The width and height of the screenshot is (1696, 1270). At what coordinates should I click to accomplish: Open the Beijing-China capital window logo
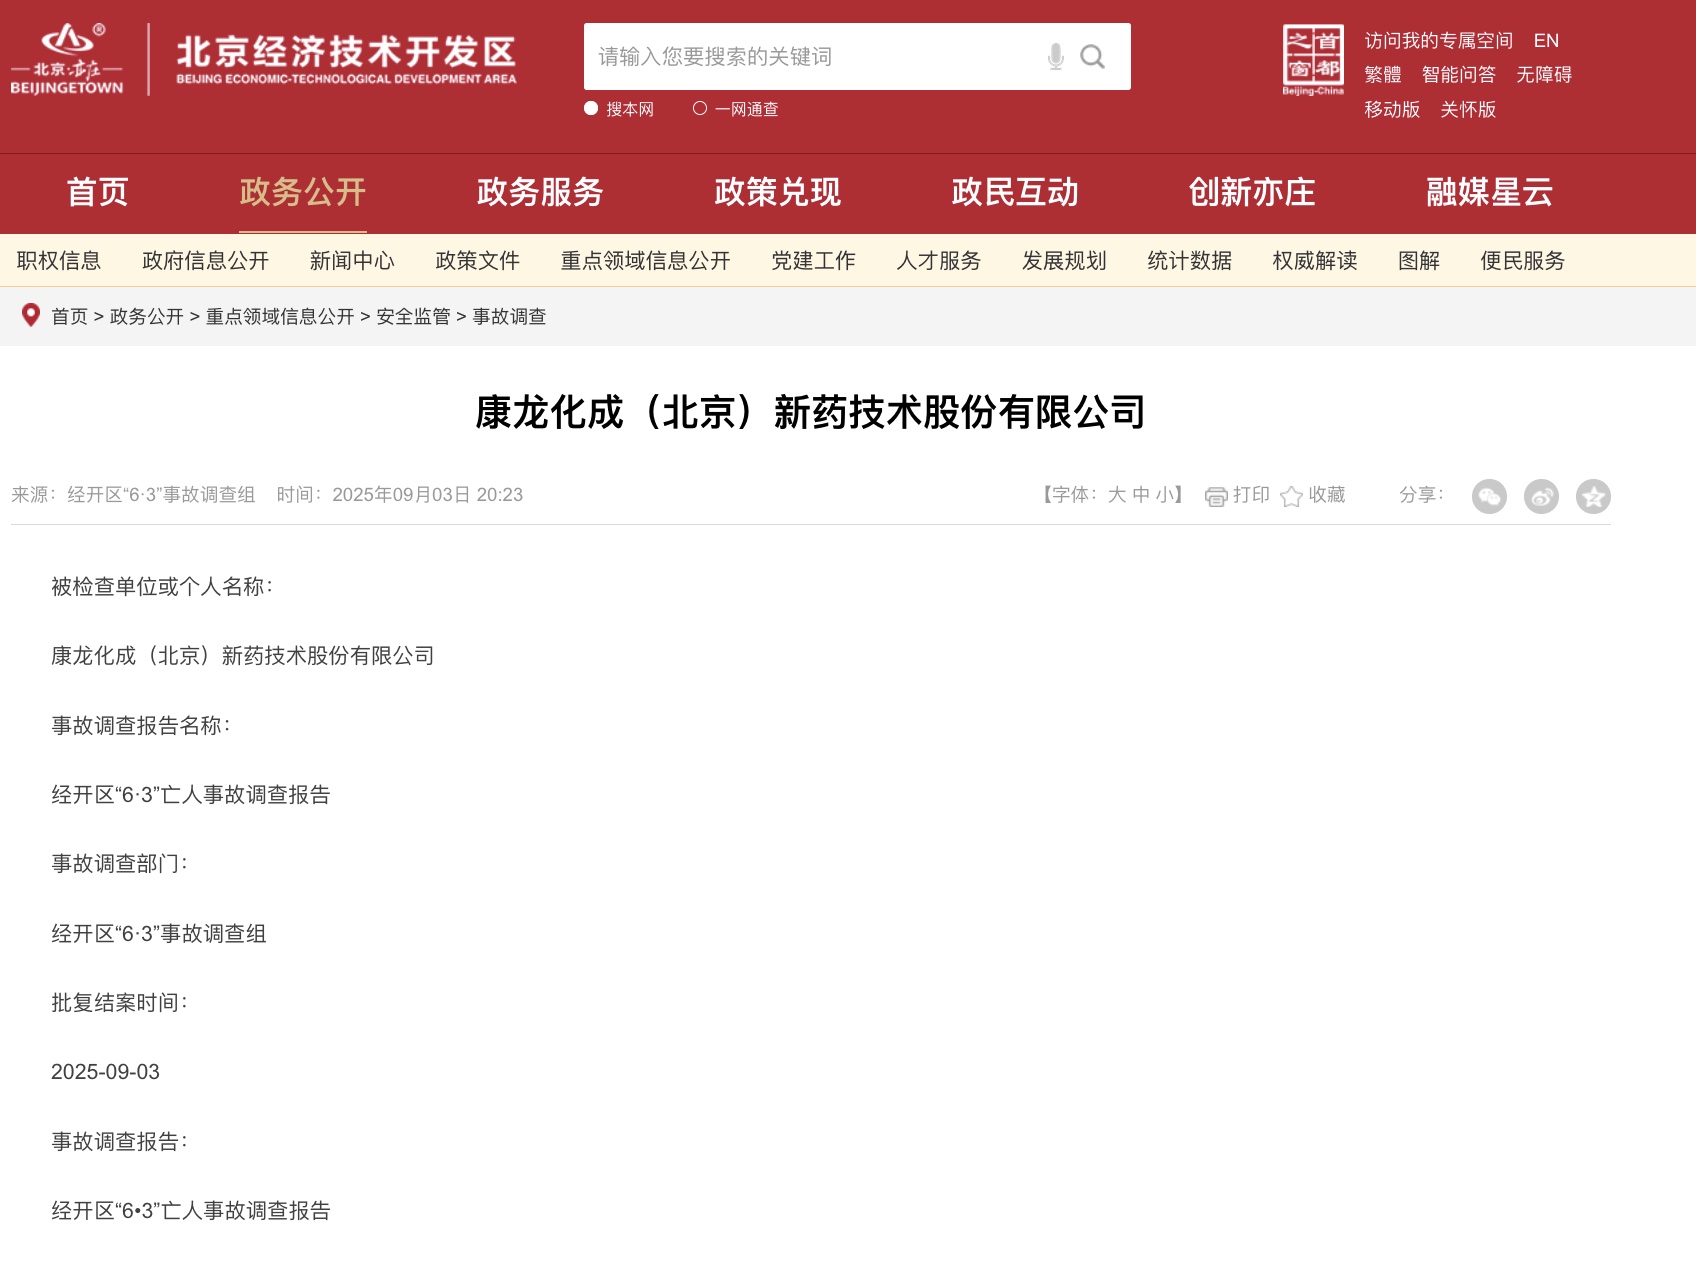pyautogui.click(x=1313, y=60)
